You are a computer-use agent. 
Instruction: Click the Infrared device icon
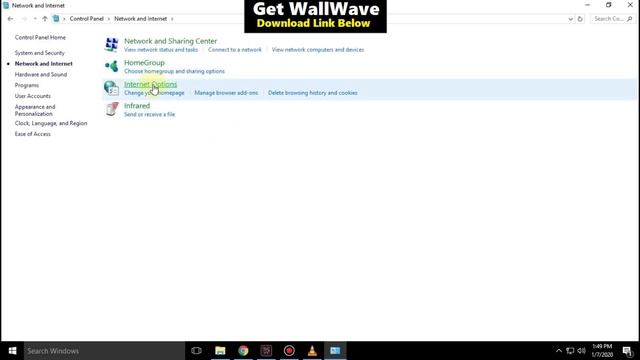pyautogui.click(x=111, y=109)
